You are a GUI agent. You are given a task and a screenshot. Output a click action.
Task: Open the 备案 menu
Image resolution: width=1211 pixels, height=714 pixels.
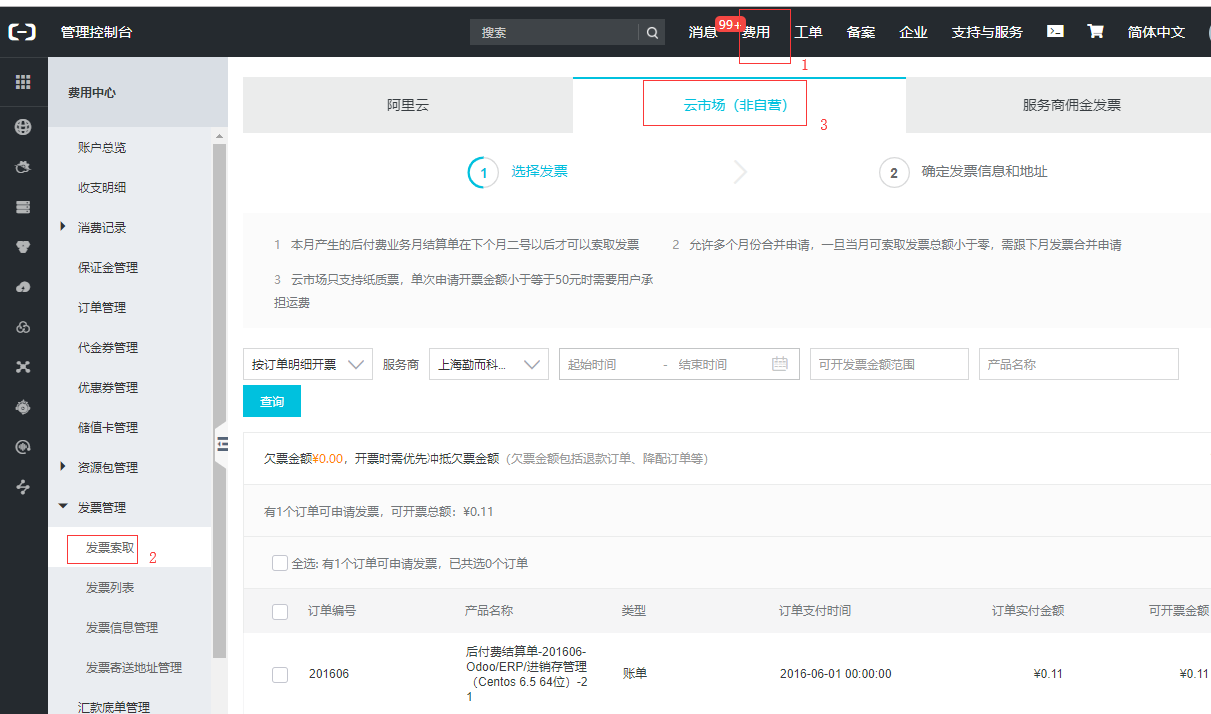[861, 32]
